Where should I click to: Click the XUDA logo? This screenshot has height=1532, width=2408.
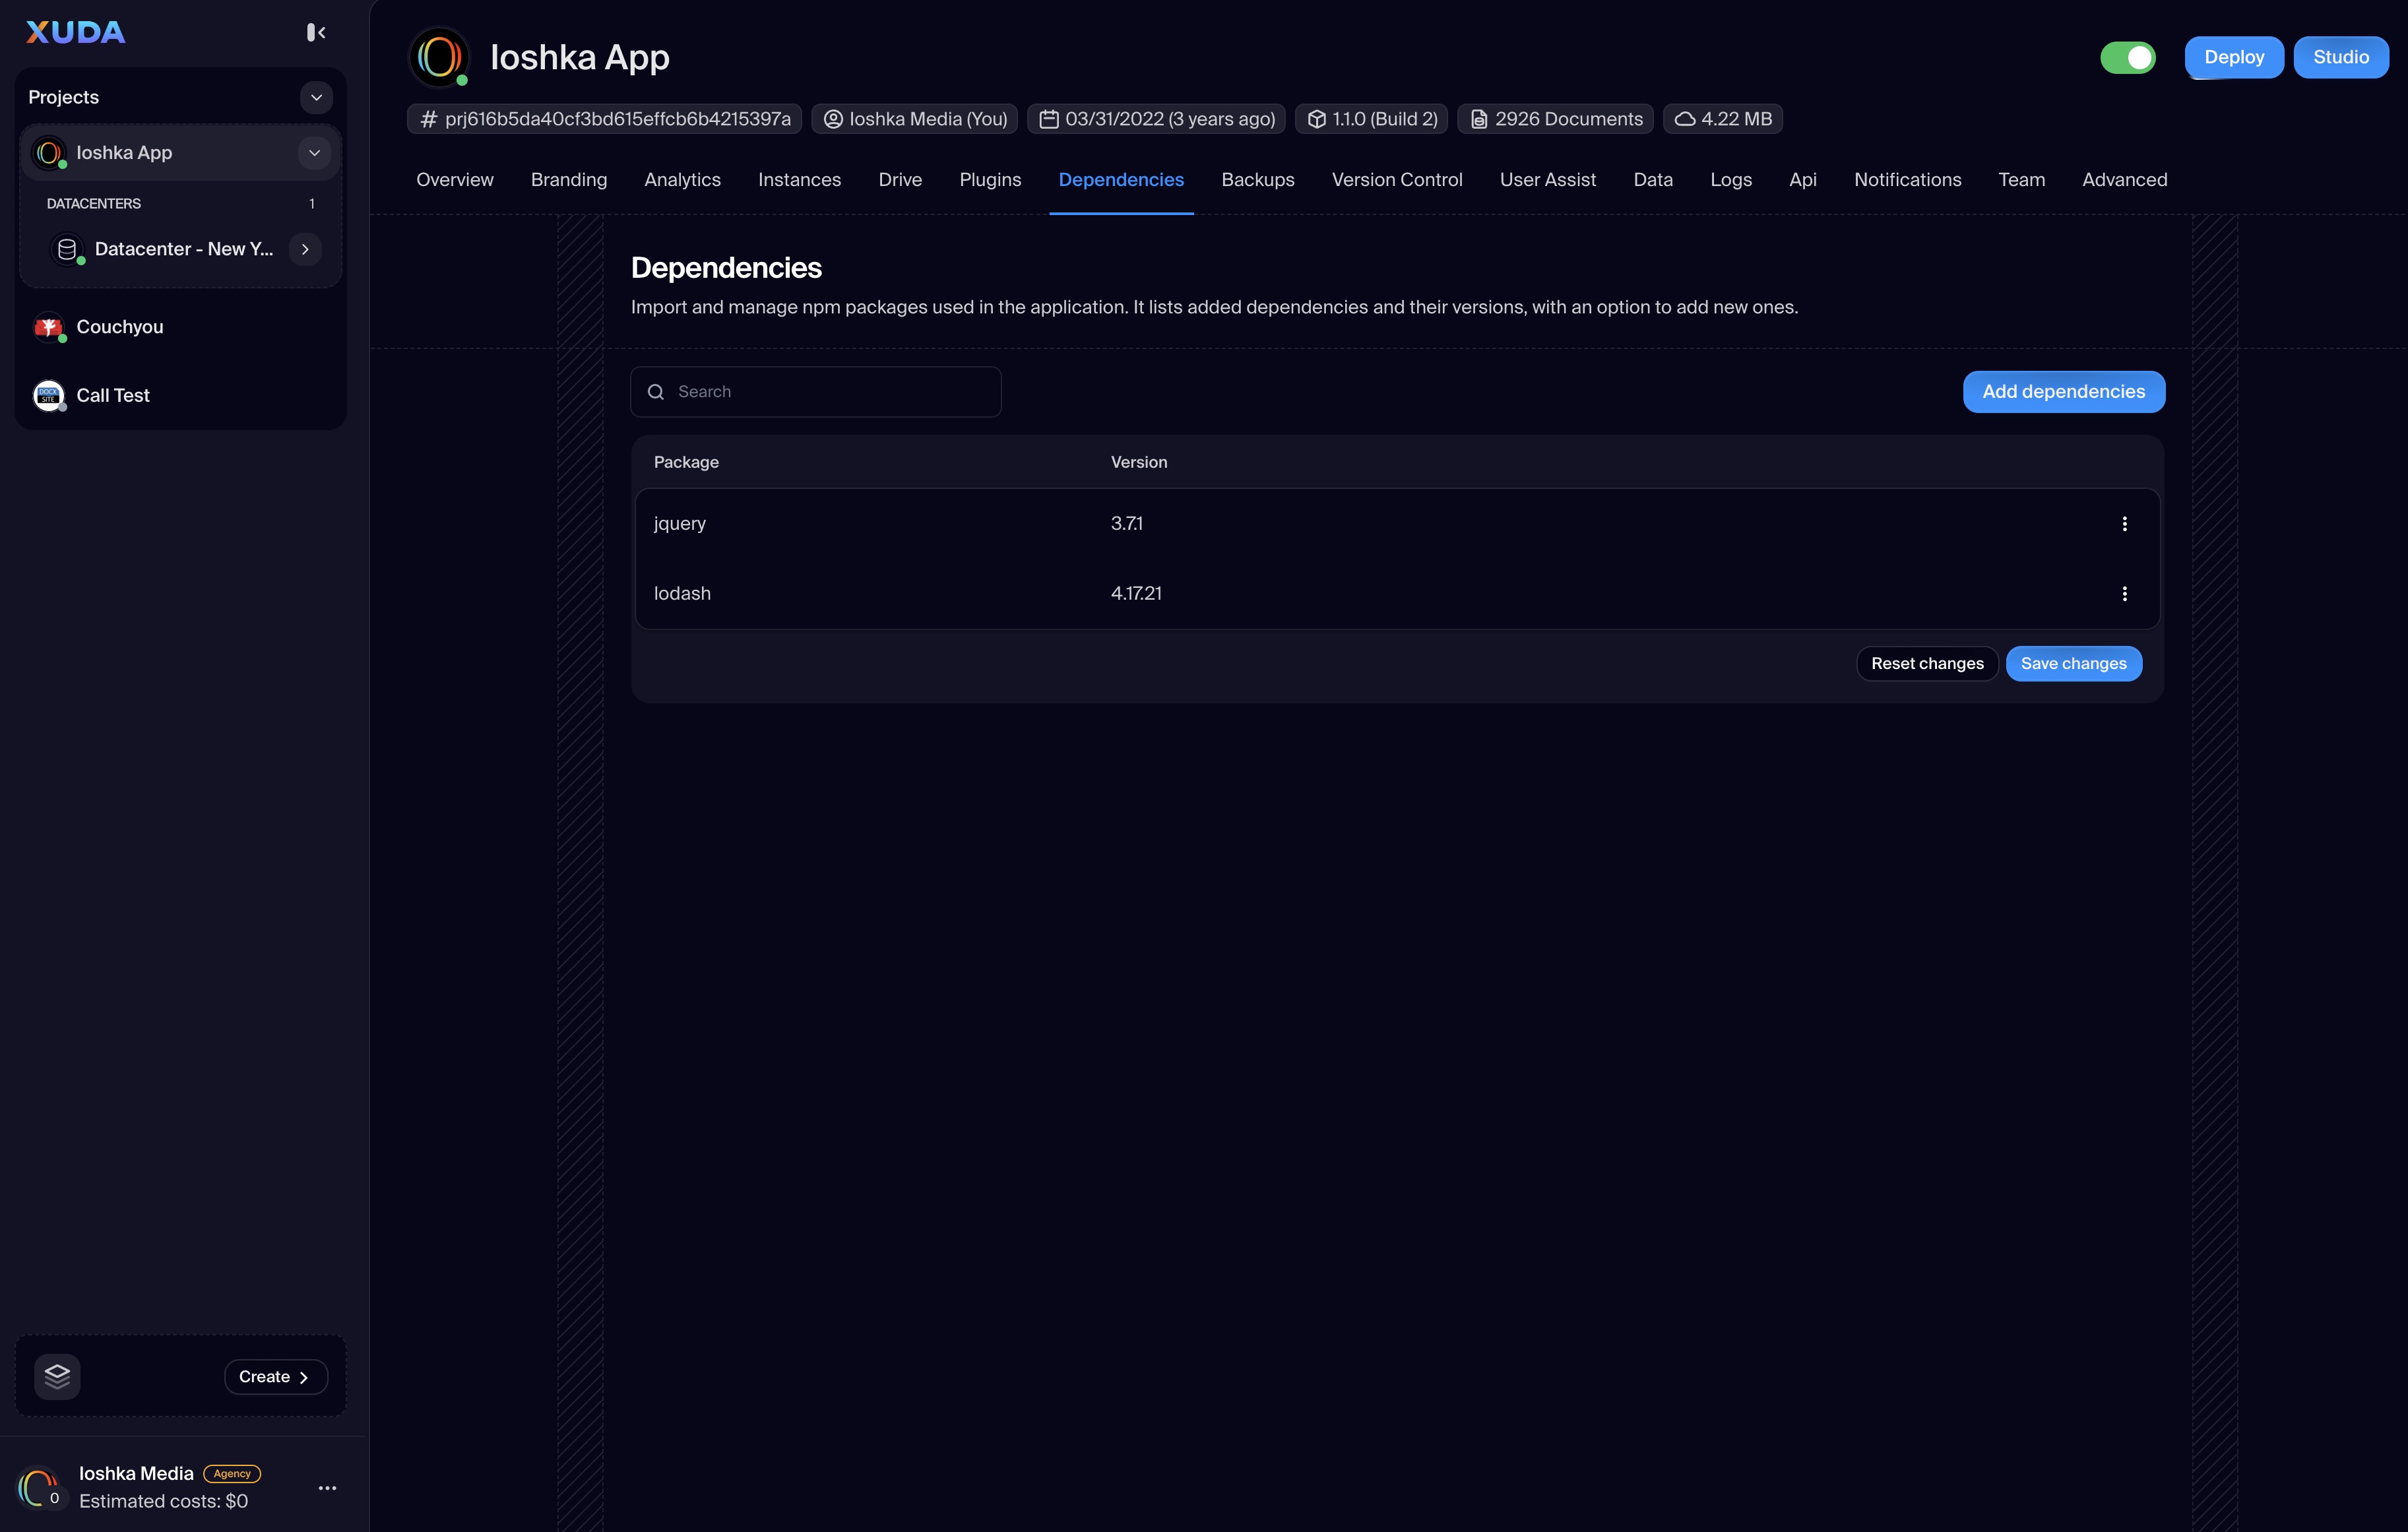(x=76, y=32)
